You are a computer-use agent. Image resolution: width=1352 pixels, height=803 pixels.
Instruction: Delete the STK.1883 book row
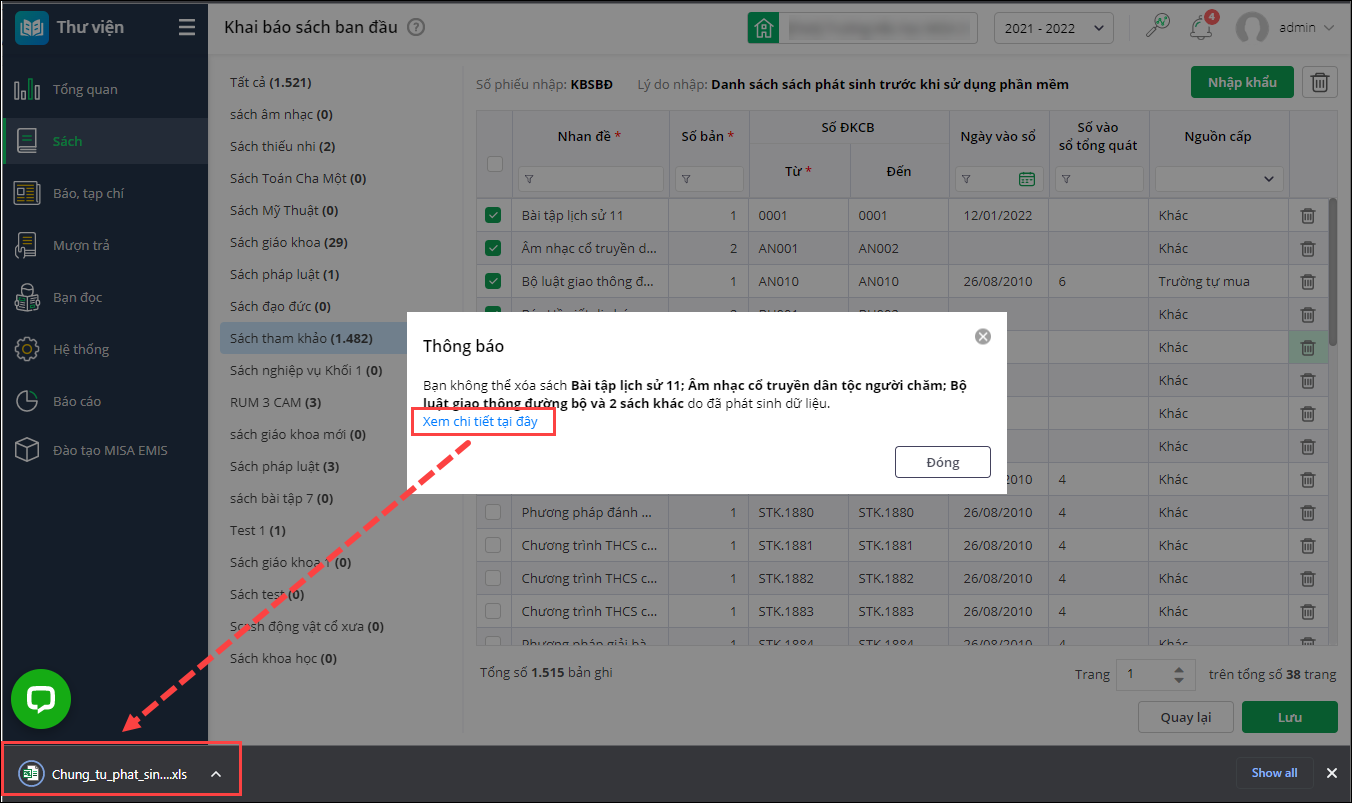1308,611
